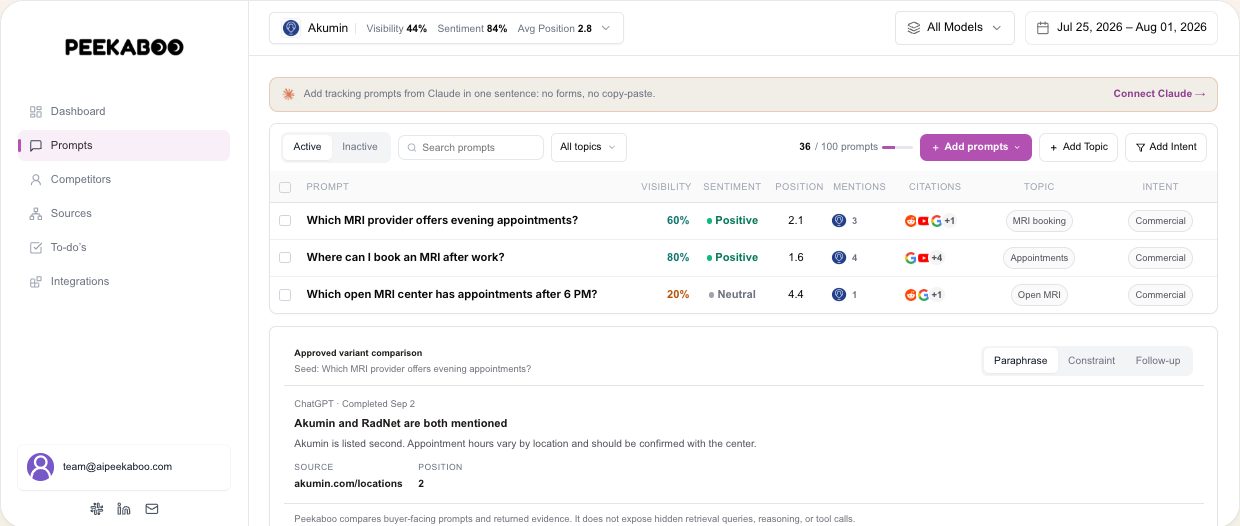Viewport: 1240px width, 526px height.
Task: Click the 60% visibility value
Action: 678,221
